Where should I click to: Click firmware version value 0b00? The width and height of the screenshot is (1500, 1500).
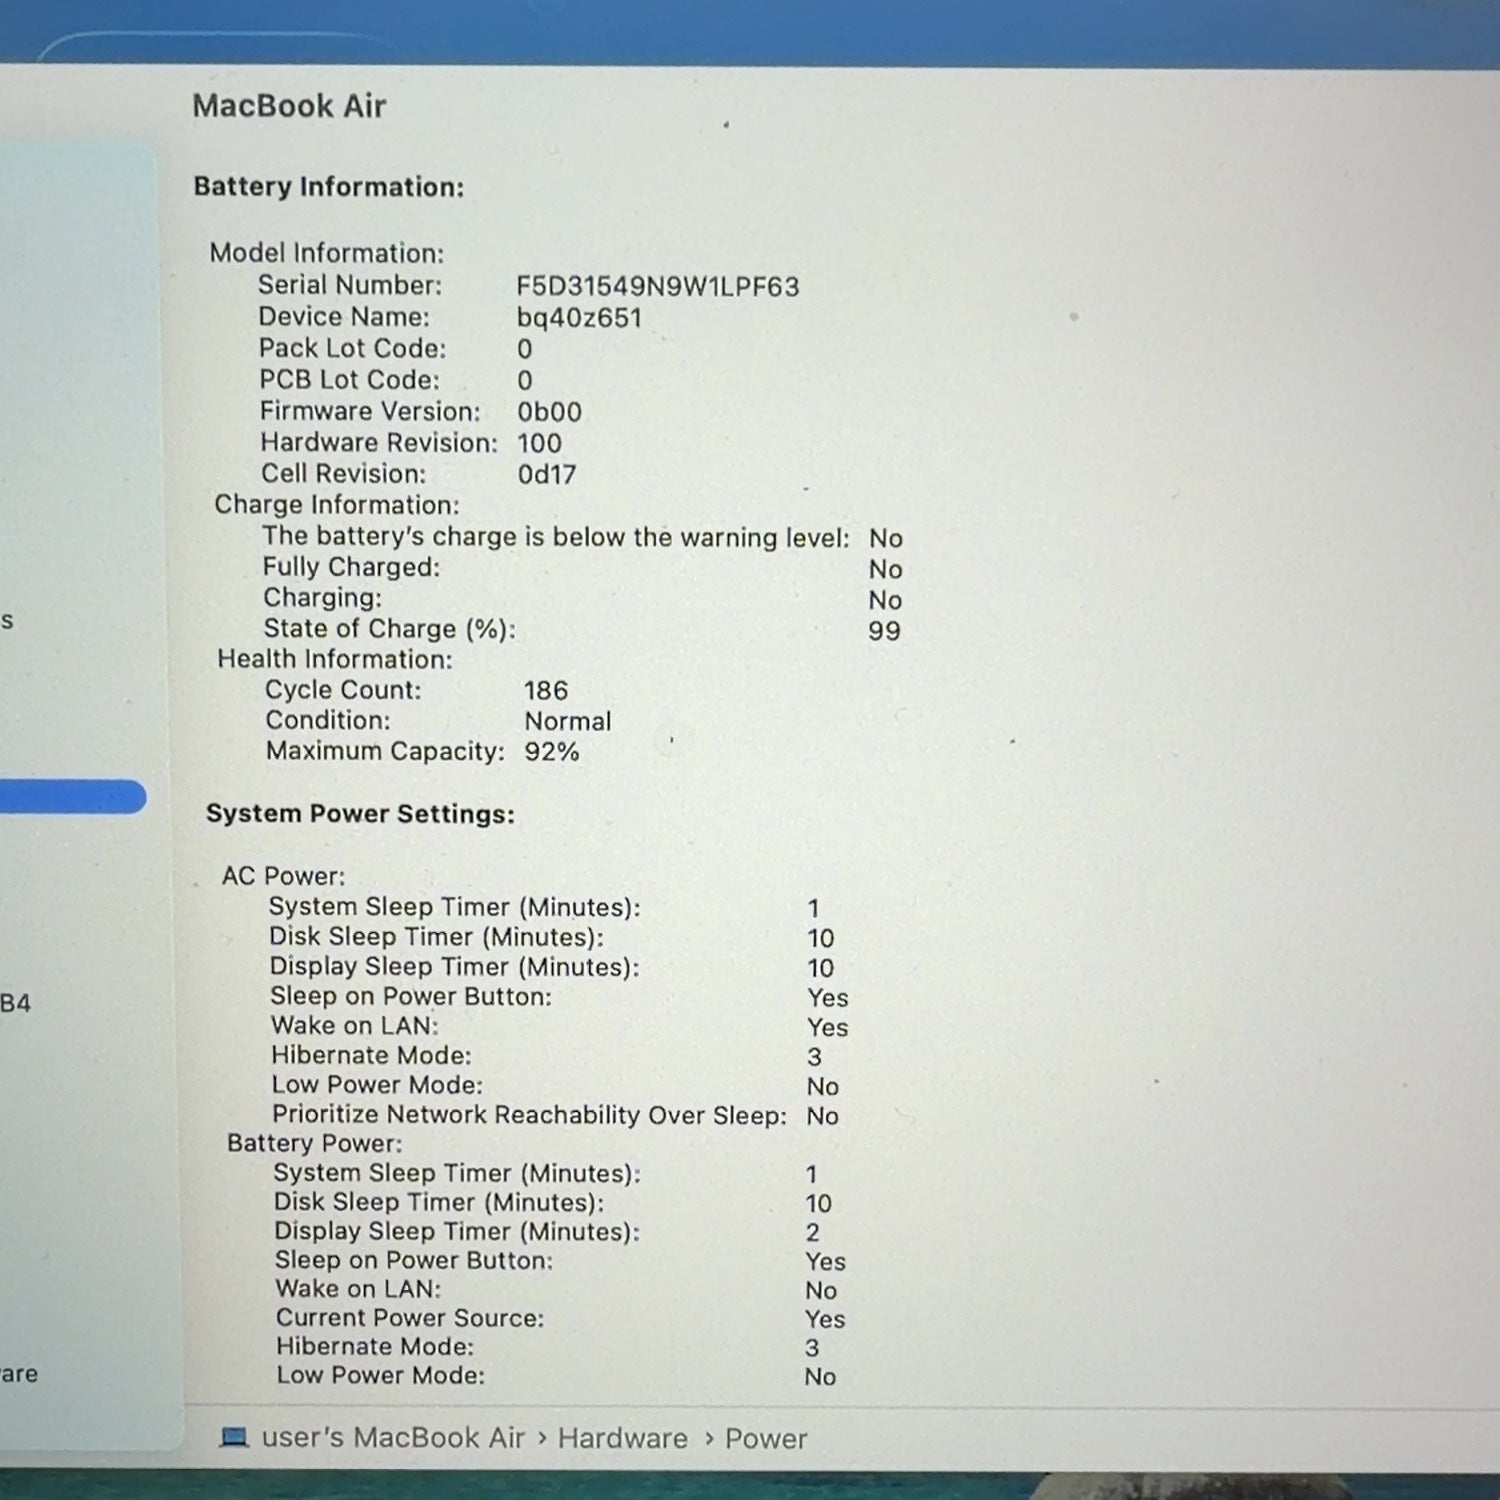click(x=549, y=412)
